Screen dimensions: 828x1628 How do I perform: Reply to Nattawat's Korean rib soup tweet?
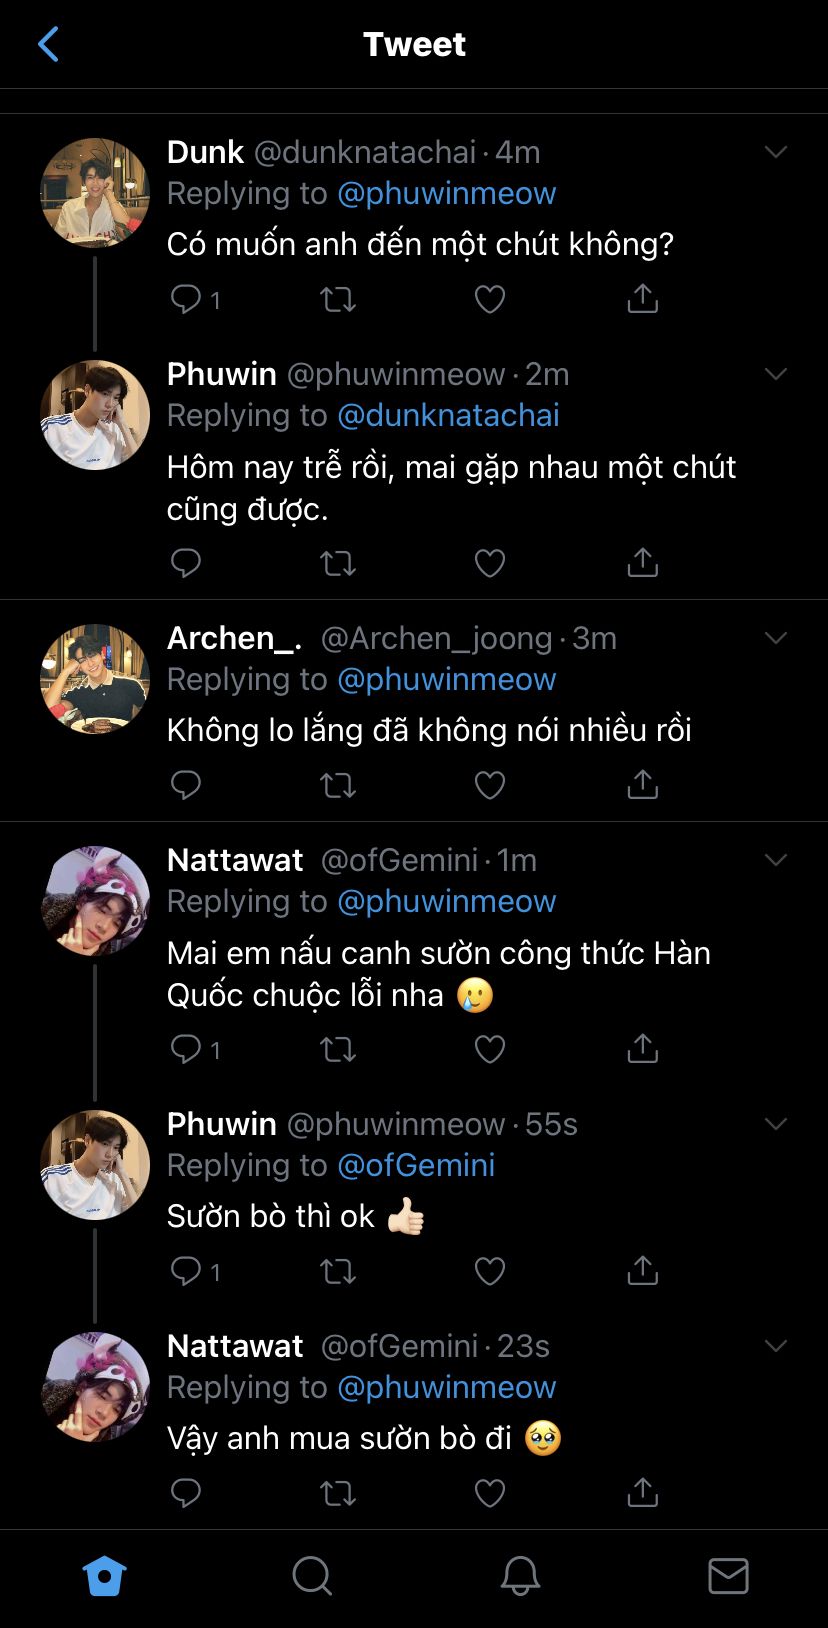(x=186, y=1048)
